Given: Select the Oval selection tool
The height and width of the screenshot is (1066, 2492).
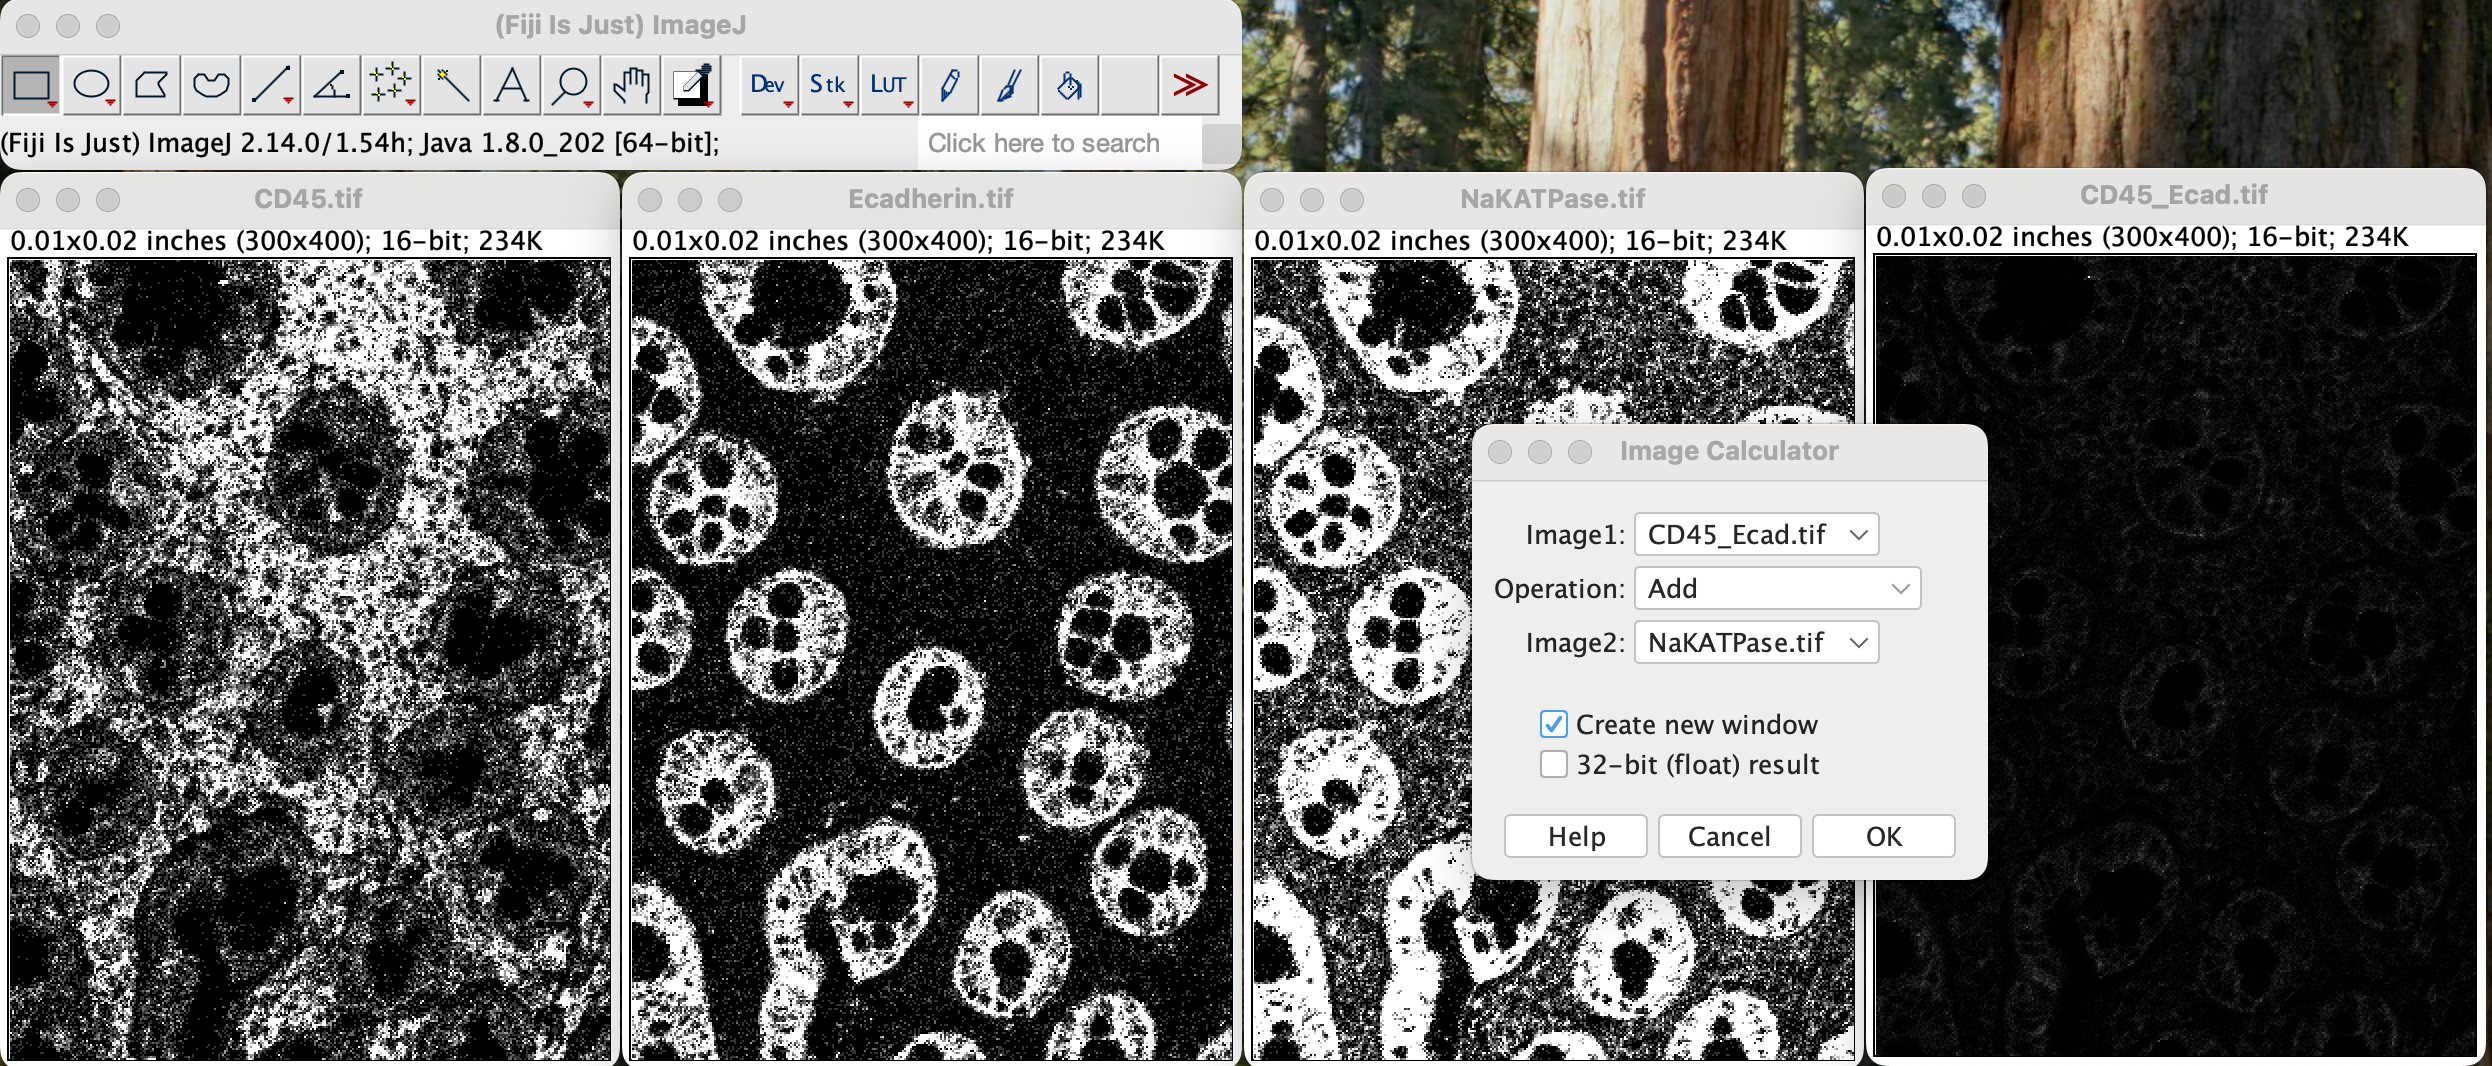Looking at the screenshot, I should click(91, 85).
